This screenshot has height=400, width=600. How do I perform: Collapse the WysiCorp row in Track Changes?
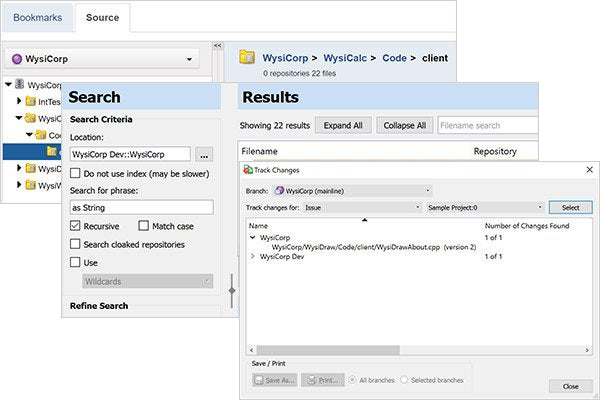point(253,237)
